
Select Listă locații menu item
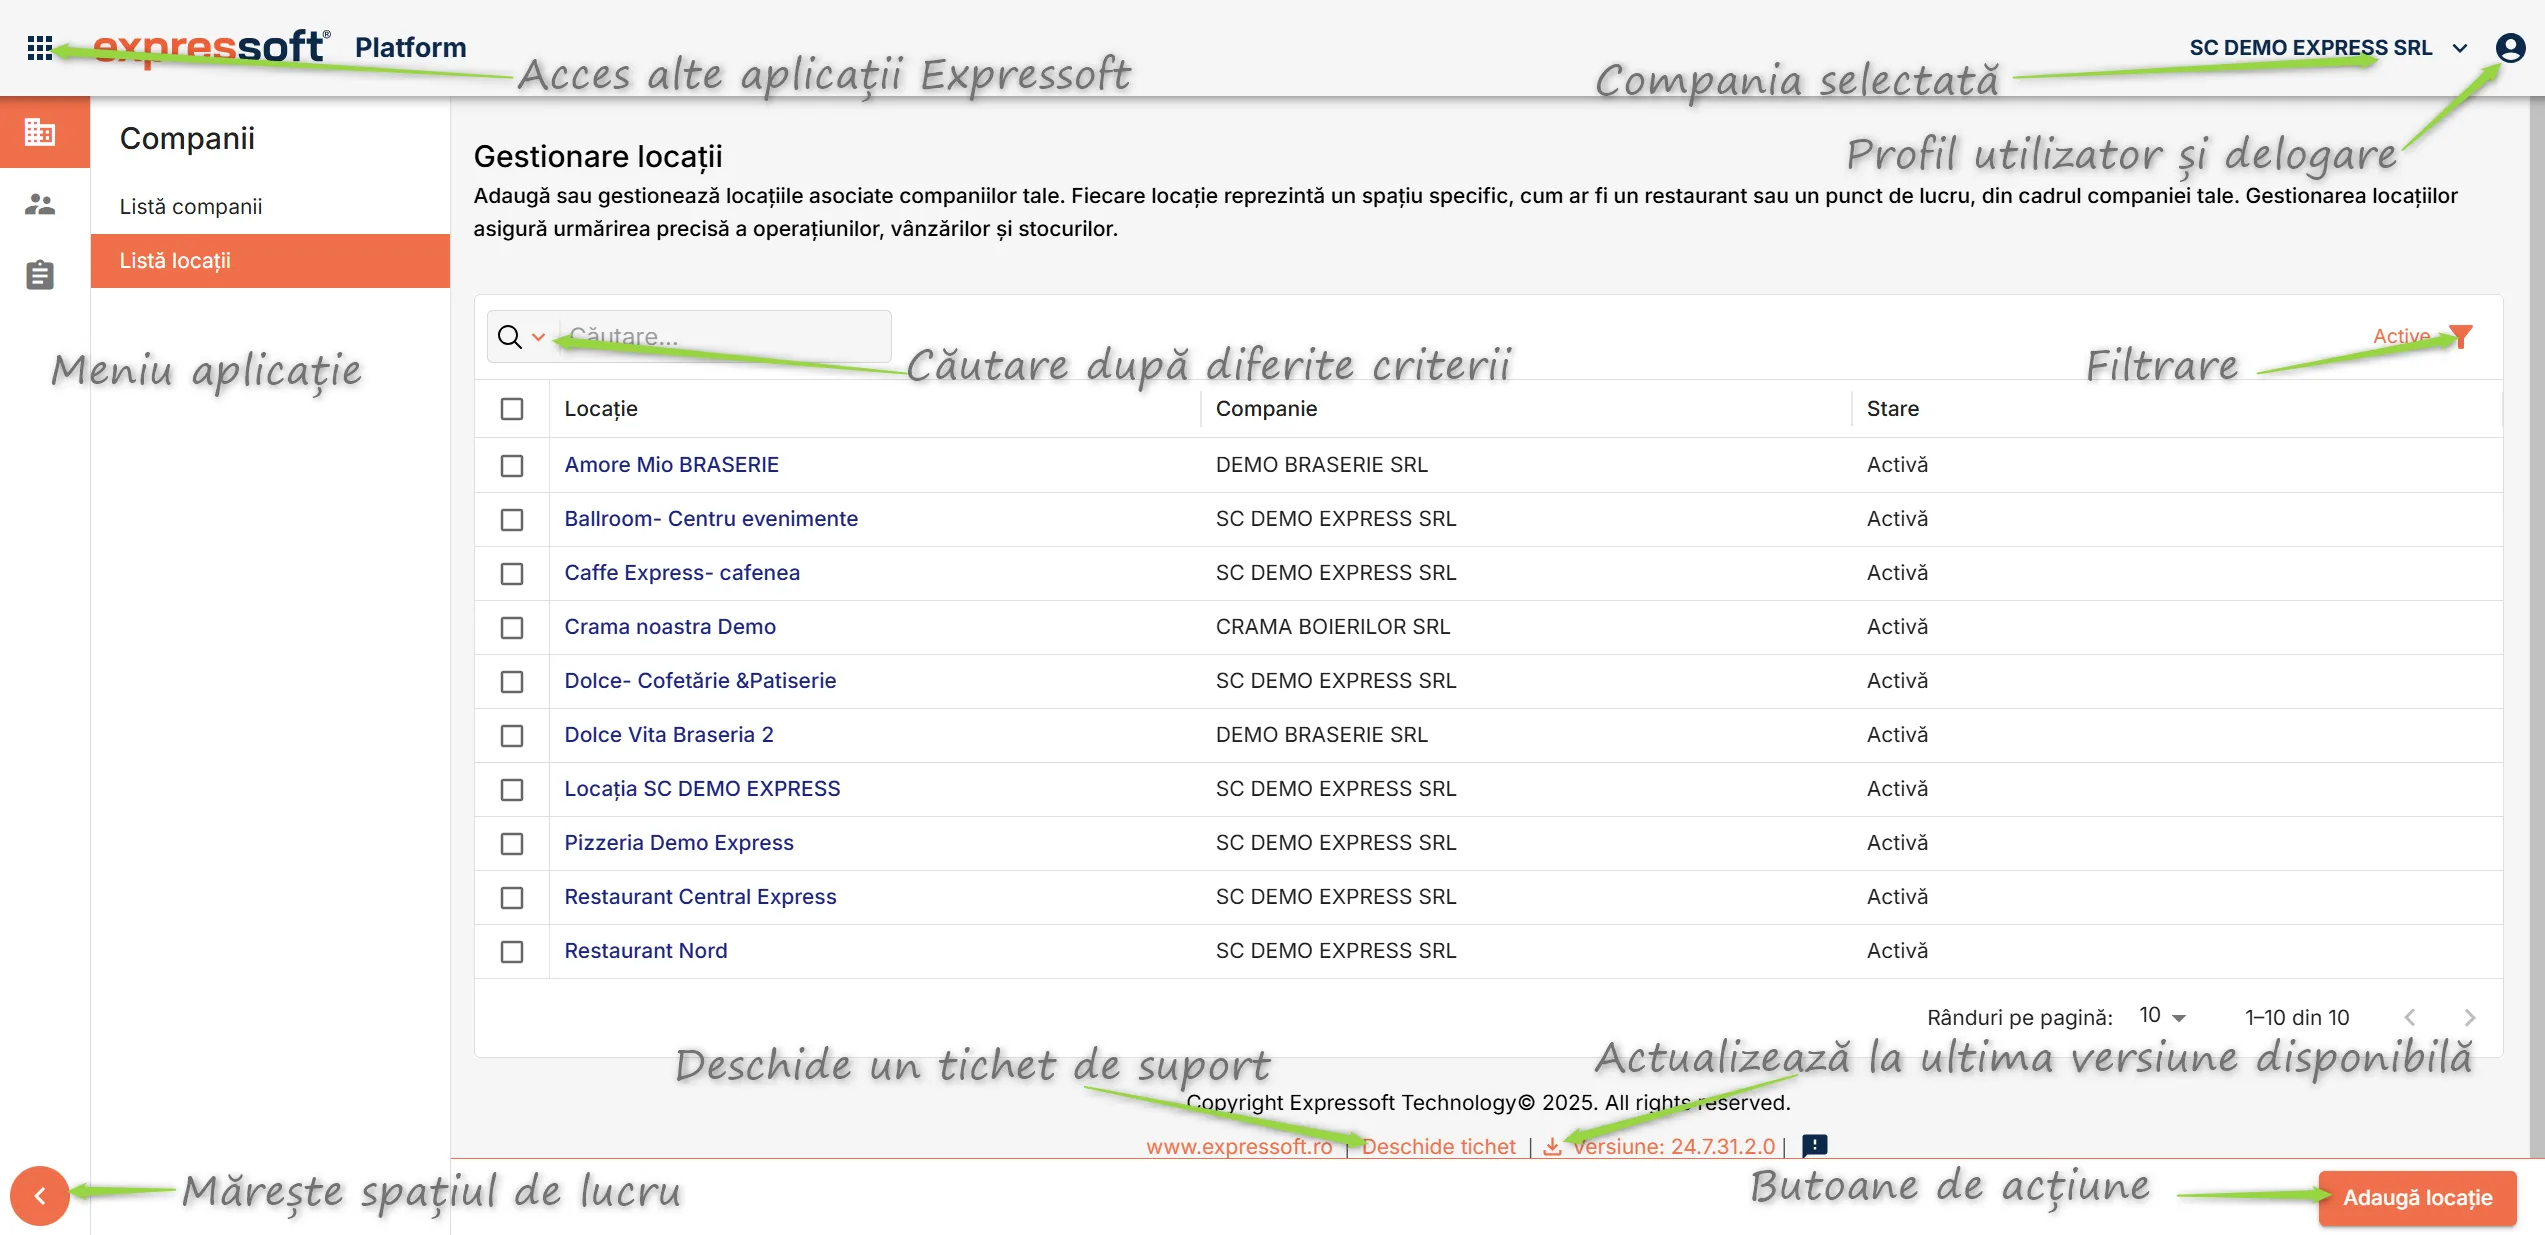pyautogui.click(x=270, y=260)
